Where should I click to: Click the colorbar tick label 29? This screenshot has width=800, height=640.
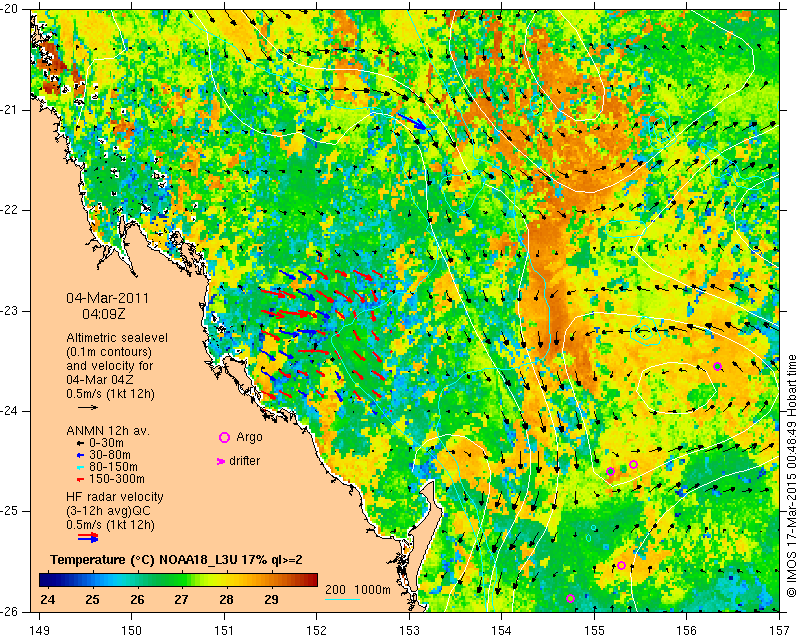271,599
